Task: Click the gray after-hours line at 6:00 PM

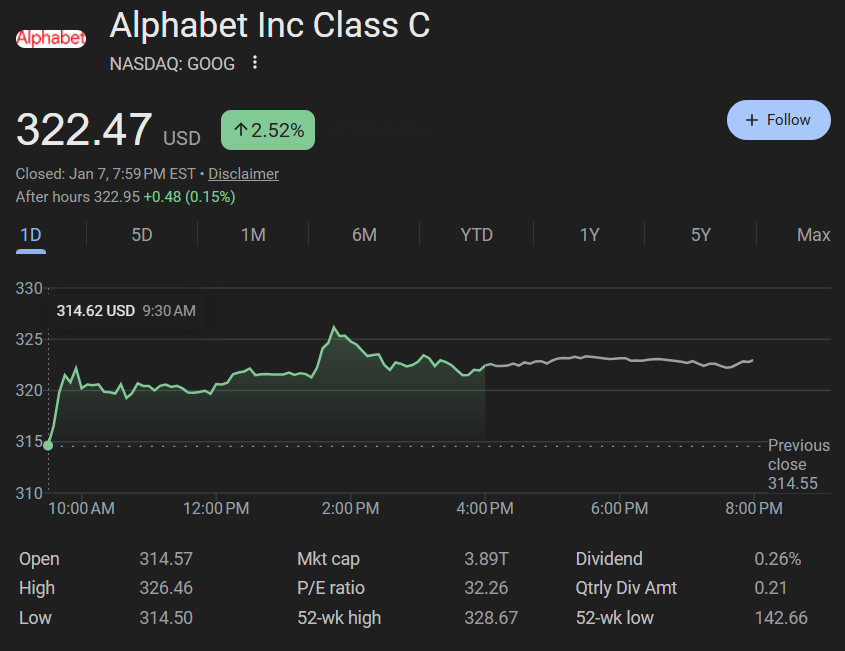Action: [x=619, y=358]
